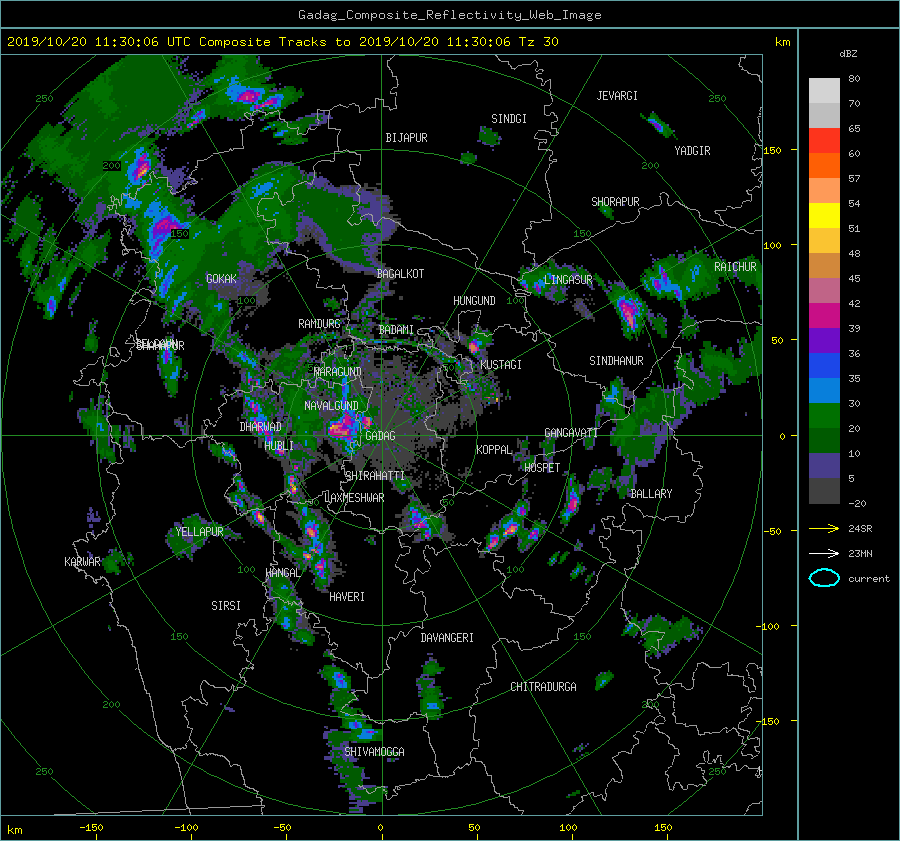Select the red 60 dBZ color swatch
The width and height of the screenshot is (900, 841).
(x=824, y=141)
